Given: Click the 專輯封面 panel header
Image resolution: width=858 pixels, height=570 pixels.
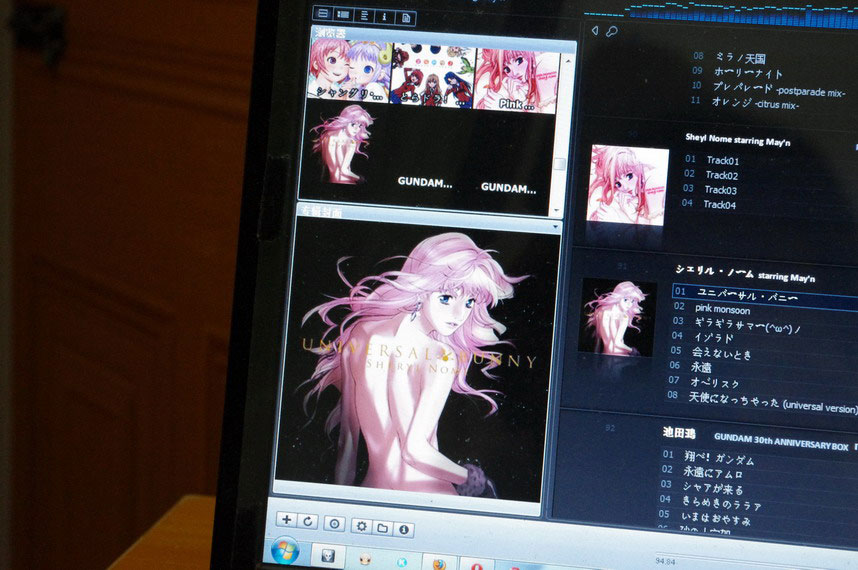Looking at the screenshot, I should tap(322, 211).
